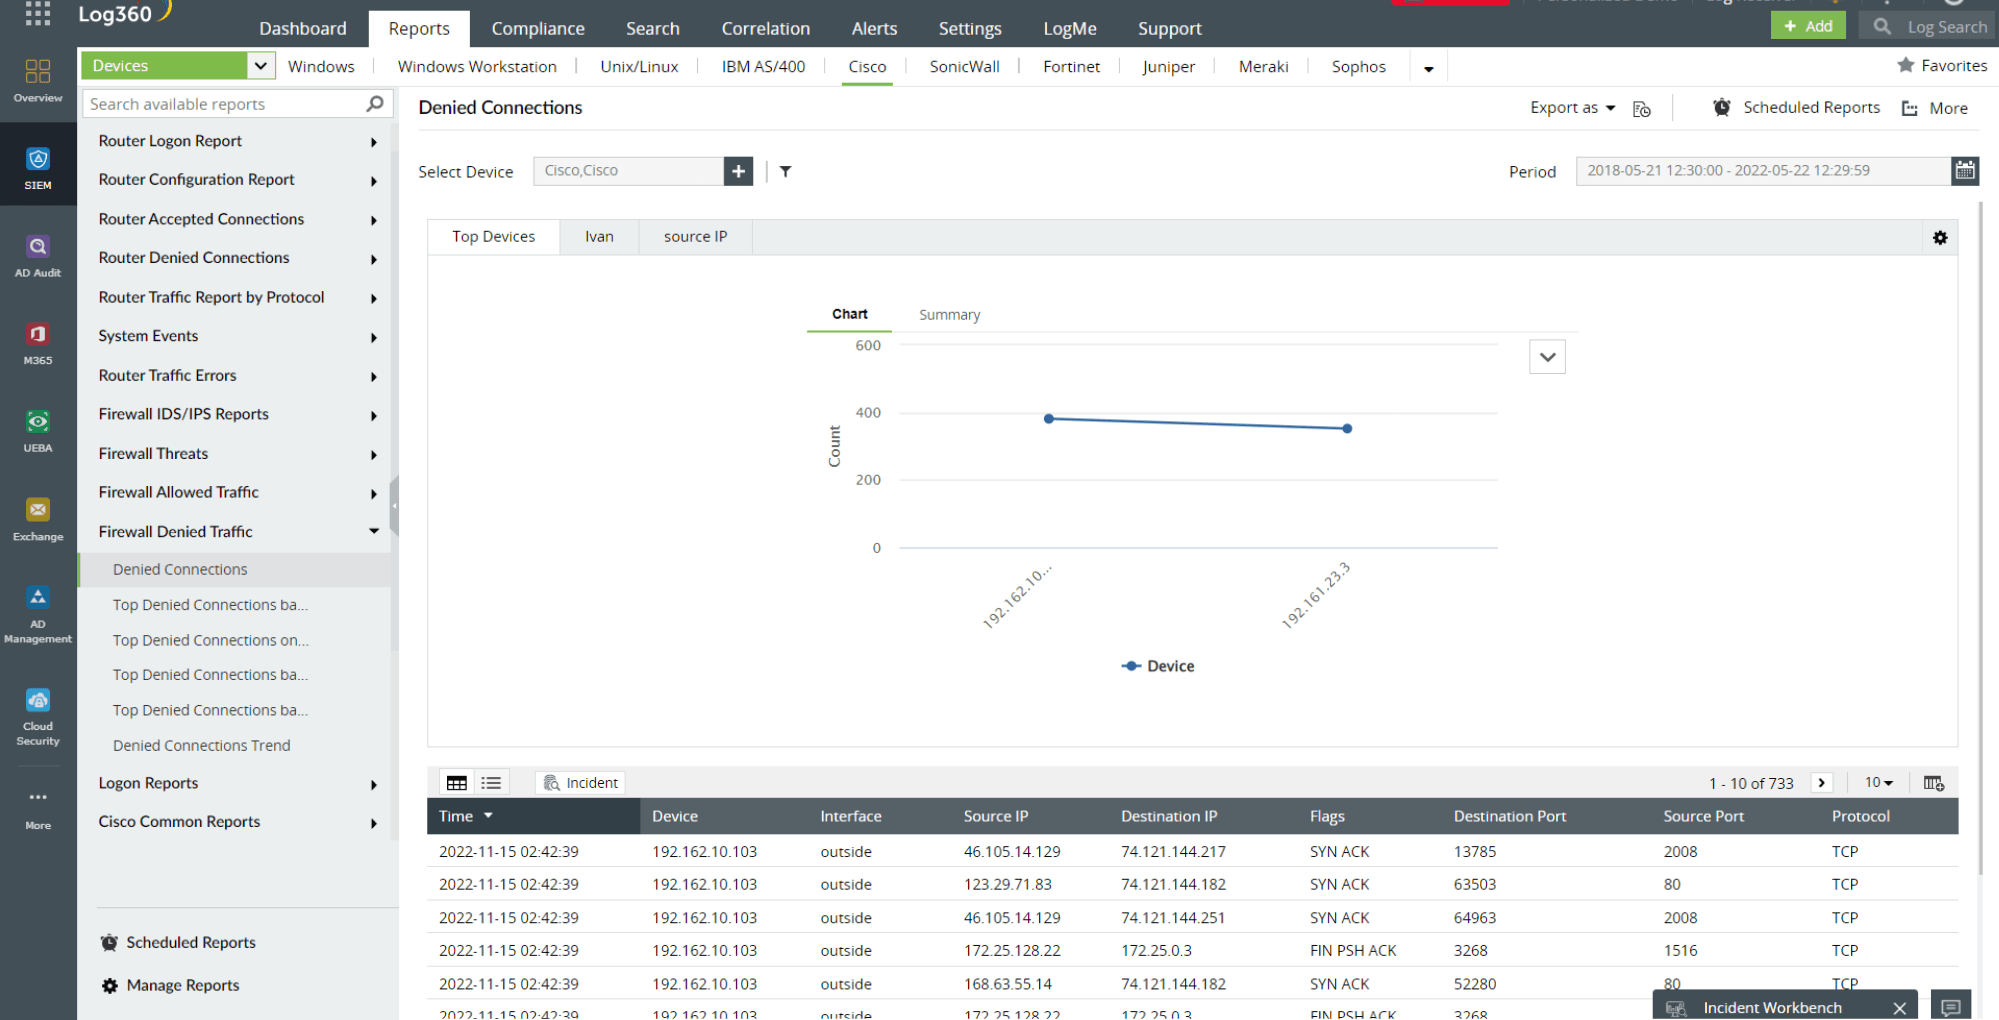Select the SonicWall device tab
This screenshot has width=1999, height=1020.
coord(963,66)
